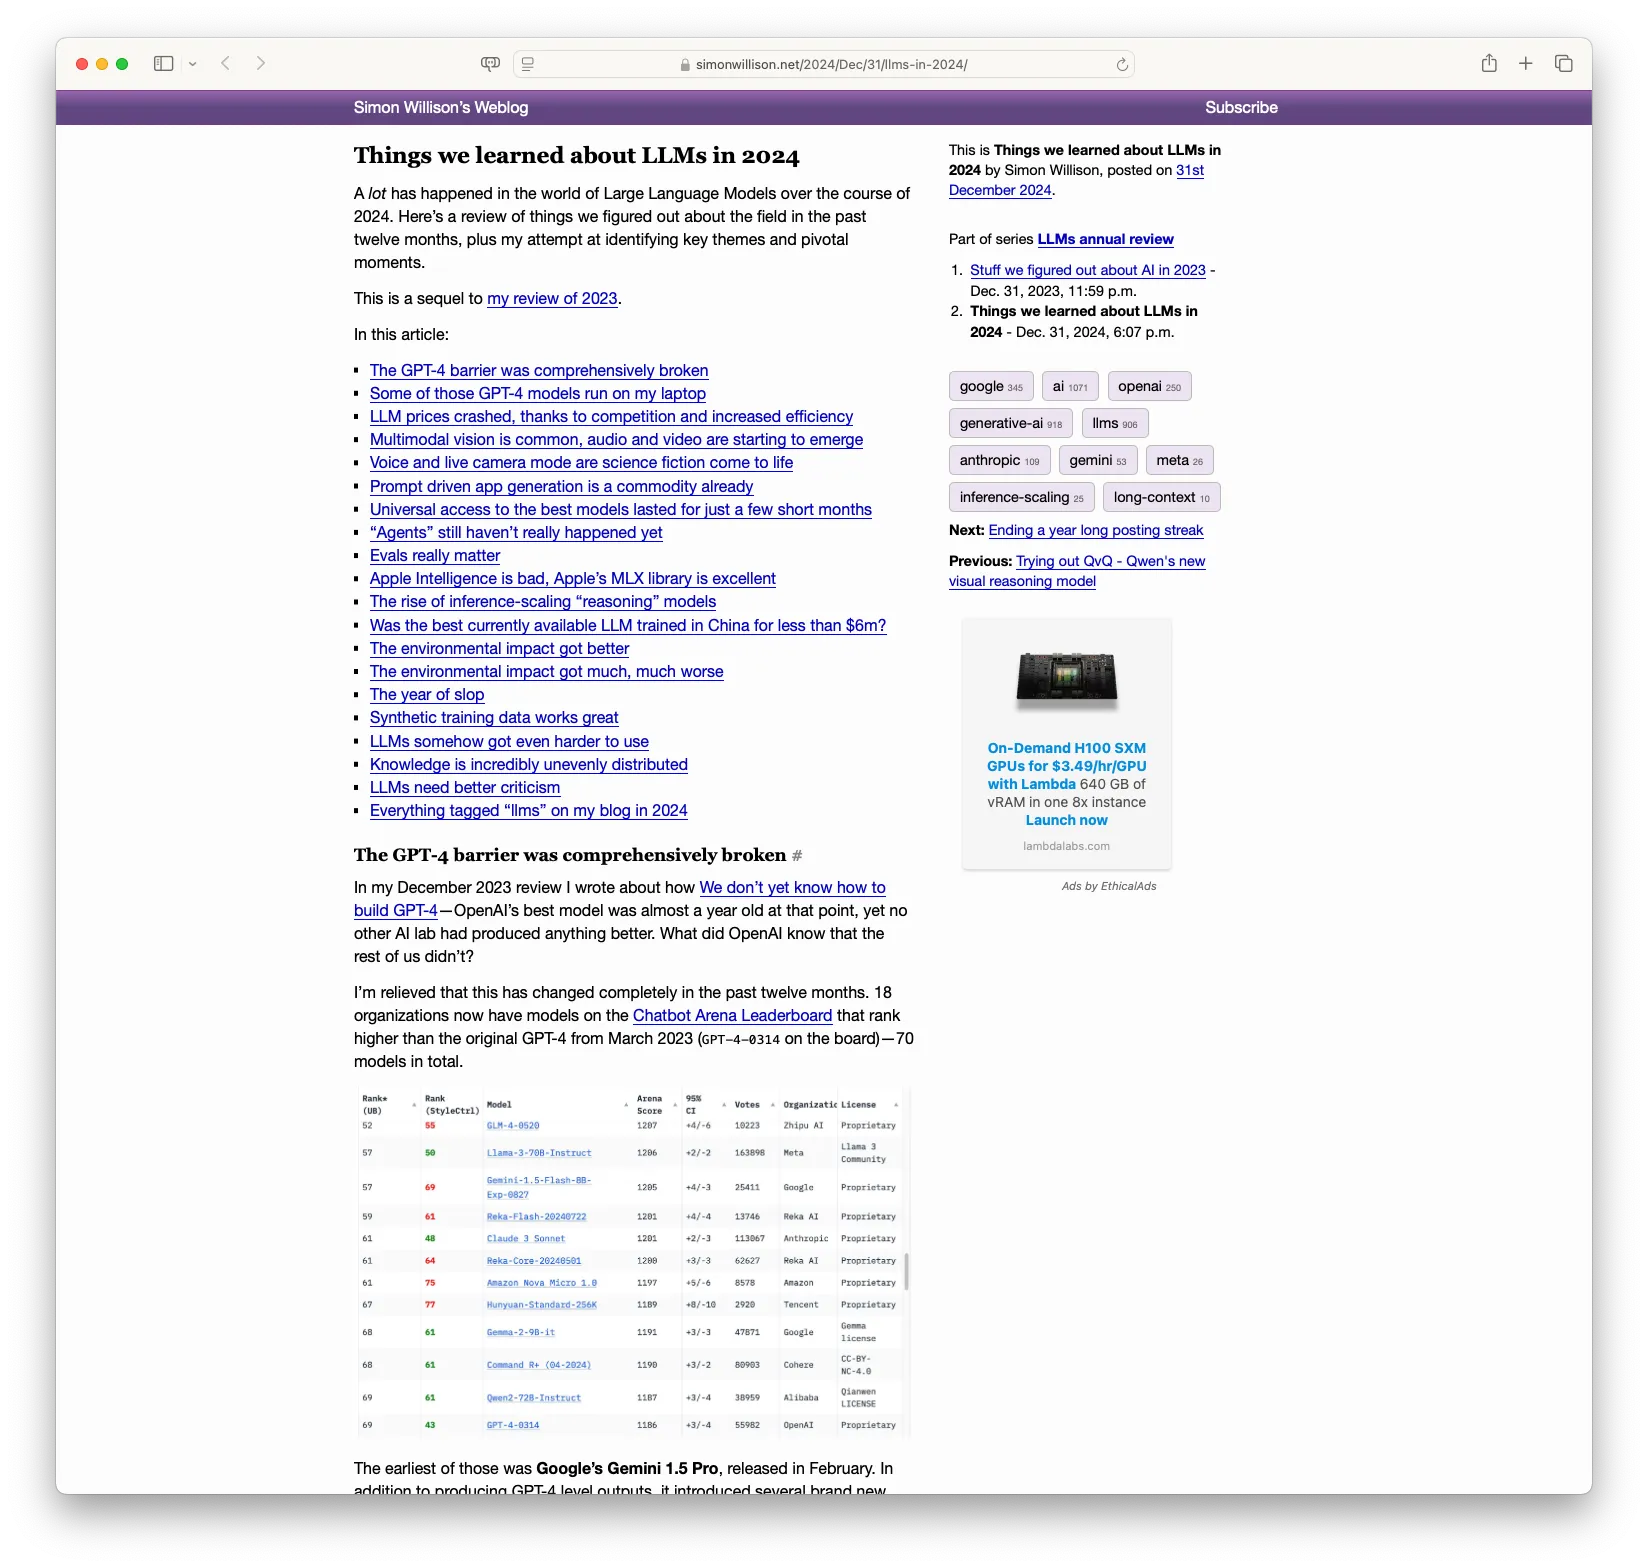Viewport: 1648px width, 1568px height.
Task: Click the address bar URL field
Action: 824,64
